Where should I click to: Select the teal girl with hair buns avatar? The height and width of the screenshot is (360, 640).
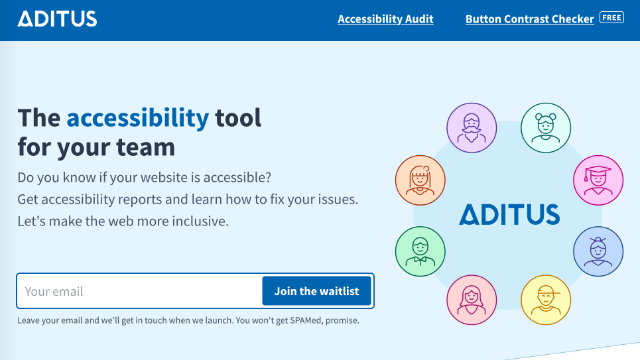pyautogui.click(x=546, y=128)
